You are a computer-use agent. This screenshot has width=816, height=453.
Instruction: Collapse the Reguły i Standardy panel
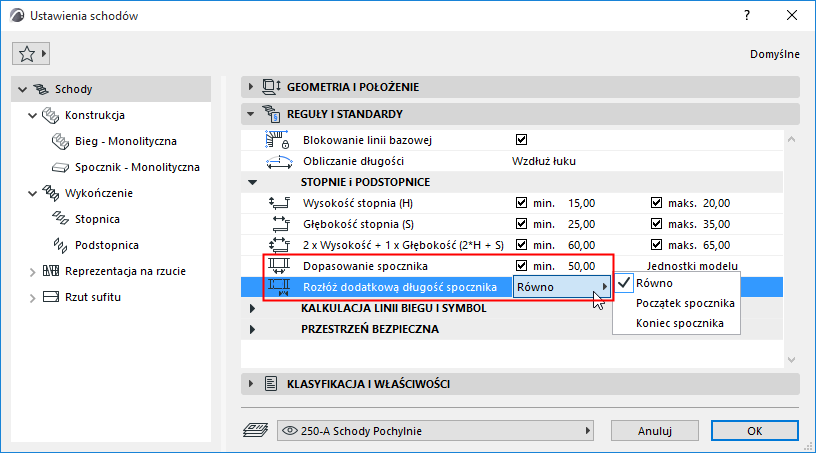pos(251,114)
